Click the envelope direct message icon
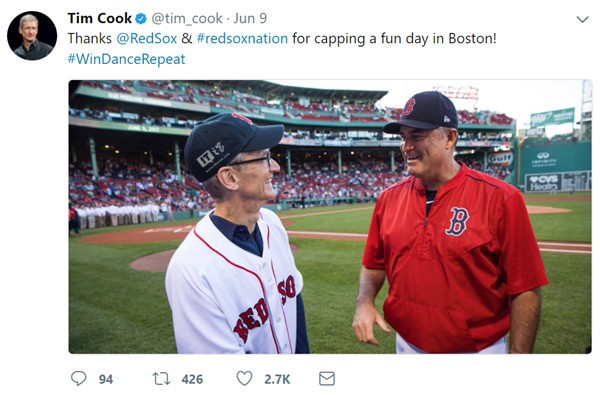The height and width of the screenshot is (395, 600). [x=327, y=379]
